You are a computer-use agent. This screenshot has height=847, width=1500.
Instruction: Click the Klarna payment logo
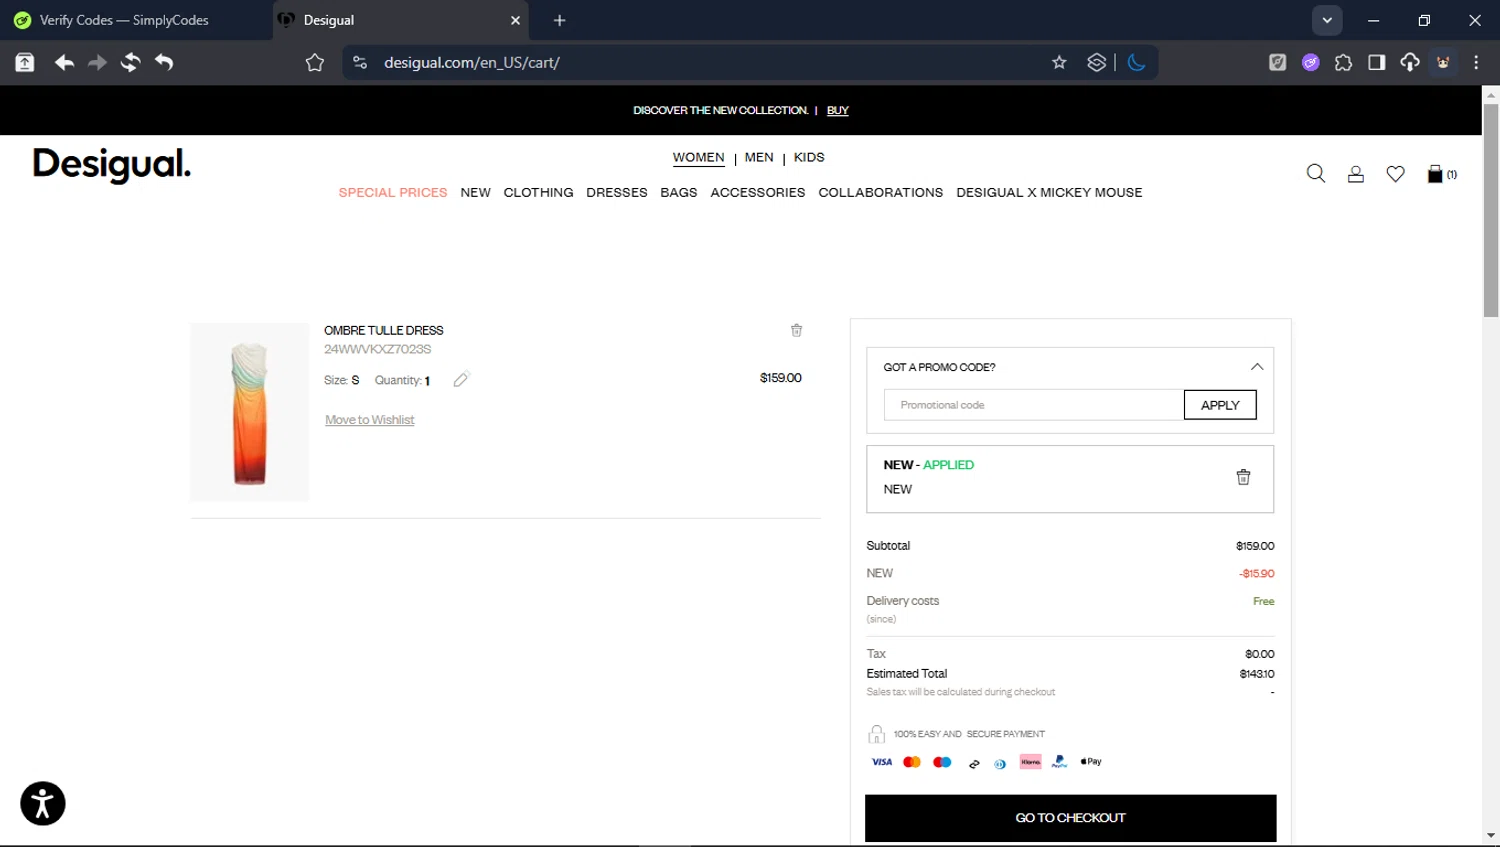(x=1031, y=762)
